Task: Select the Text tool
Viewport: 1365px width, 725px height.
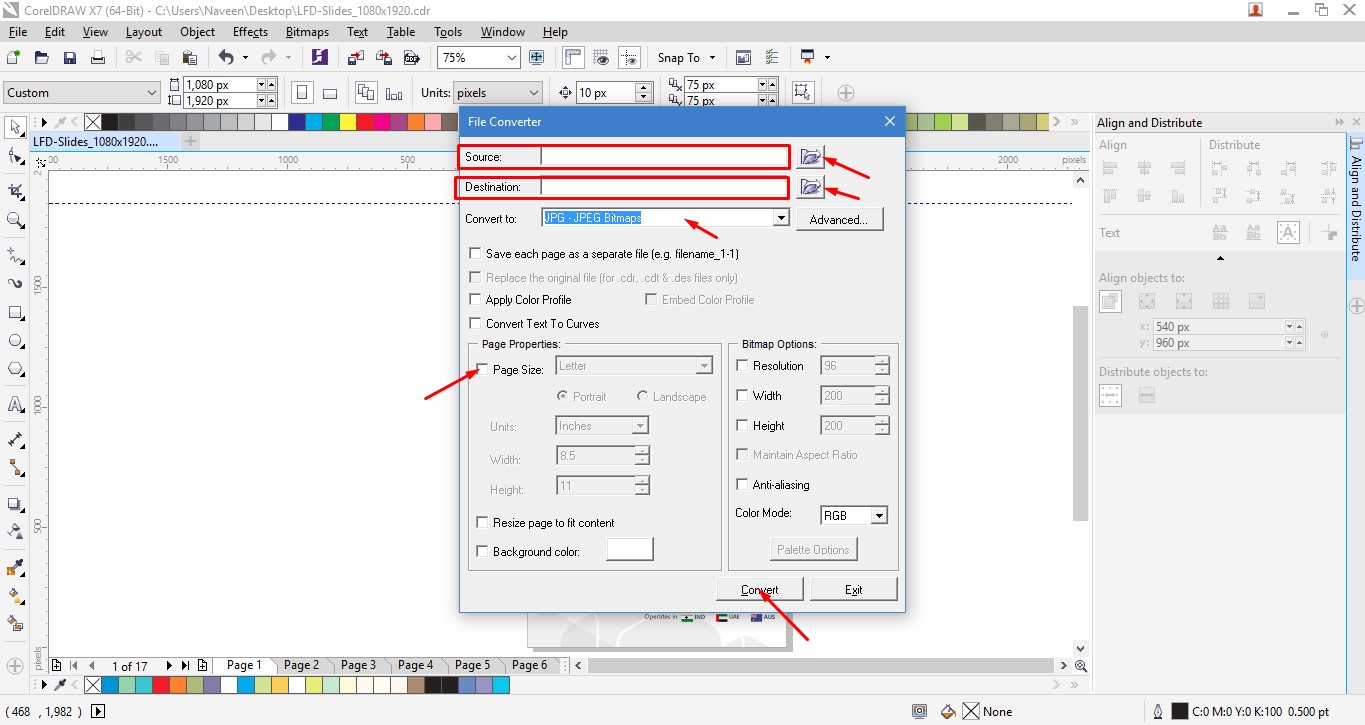Action: pos(14,403)
